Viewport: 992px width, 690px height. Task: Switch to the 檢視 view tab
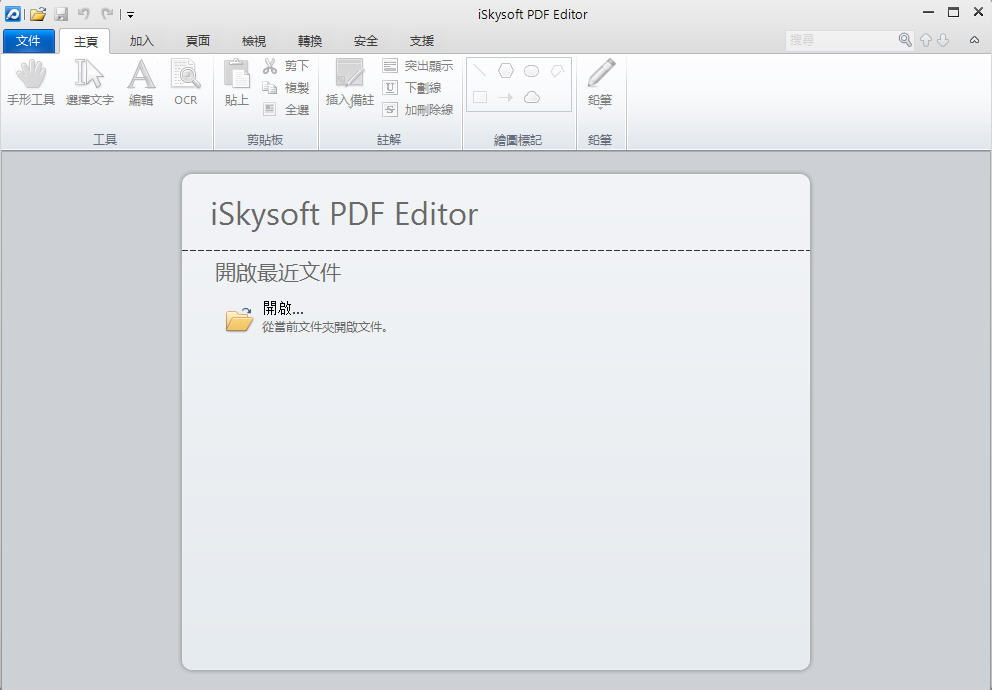click(x=254, y=41)
